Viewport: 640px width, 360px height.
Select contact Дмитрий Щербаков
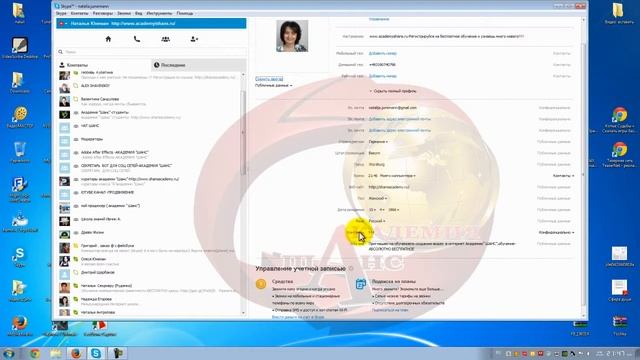tap(149, 274)
